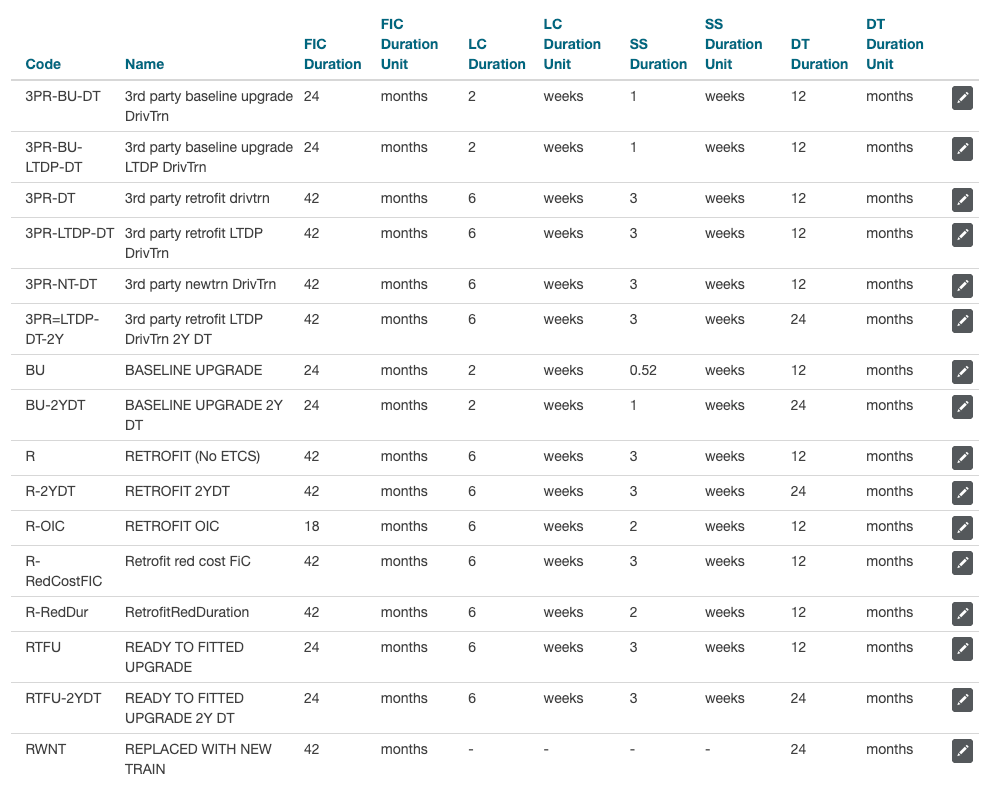The height and width of the screenshot is (800, 989).
Task: Click edit pencil for 3PR-BU-DT row
Action: 962,98
